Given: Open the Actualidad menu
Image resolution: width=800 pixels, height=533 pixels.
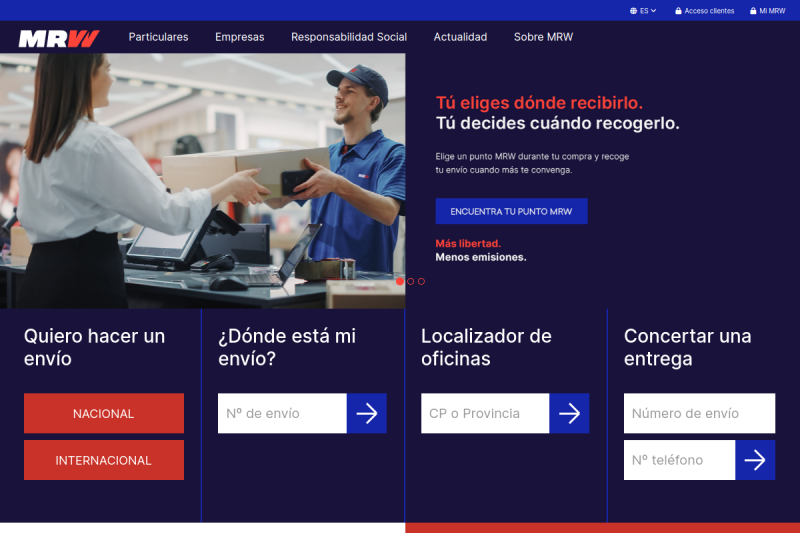Looking at the screenshot, I should tap(460, 37).
